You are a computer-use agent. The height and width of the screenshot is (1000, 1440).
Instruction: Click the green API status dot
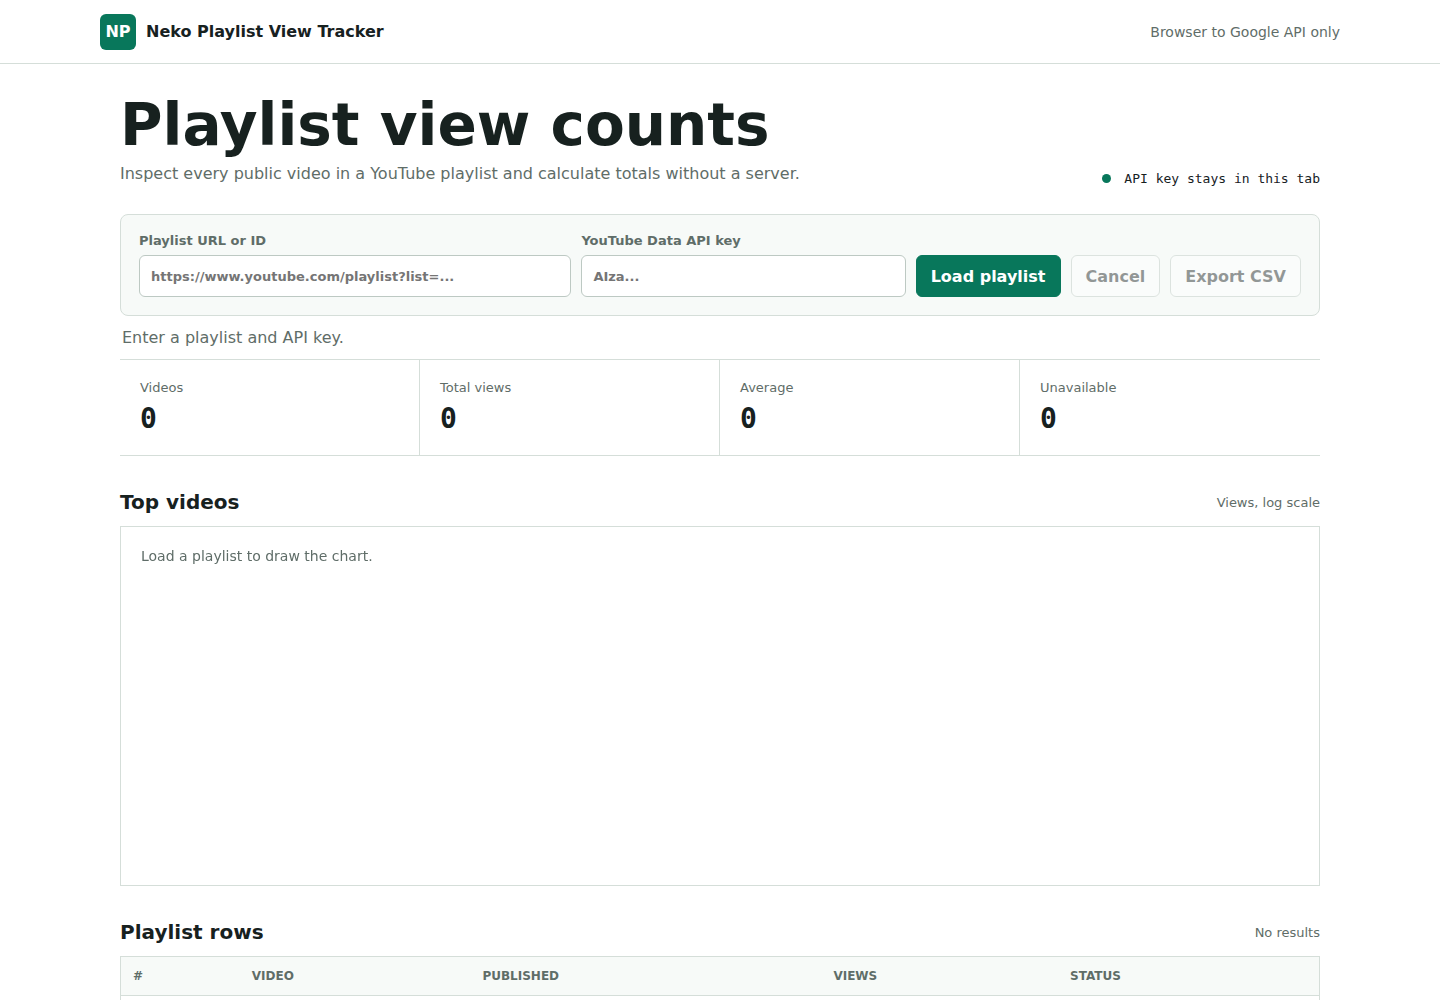[x=1106, y=179]
